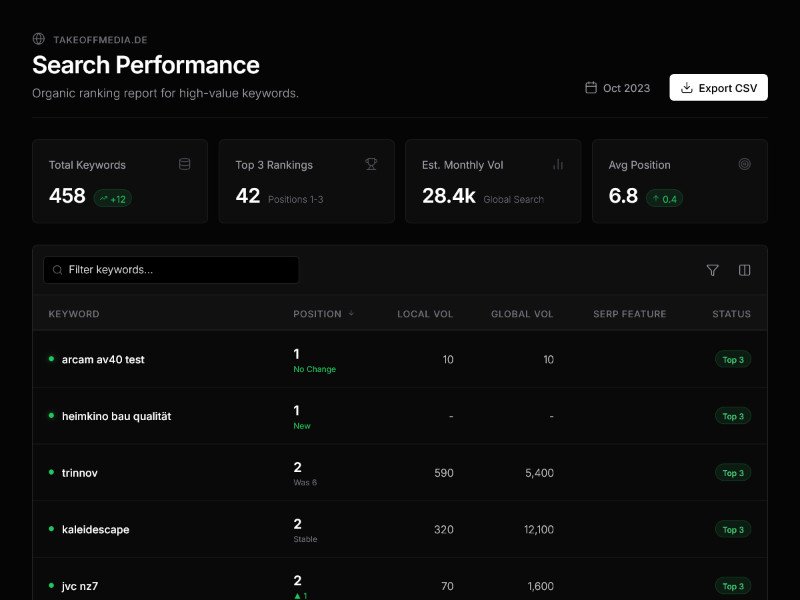Image resolution: width=800 pixels, height=600 pixels.
Task: Click the filter funnel icon
Action: tap(712, 270)
